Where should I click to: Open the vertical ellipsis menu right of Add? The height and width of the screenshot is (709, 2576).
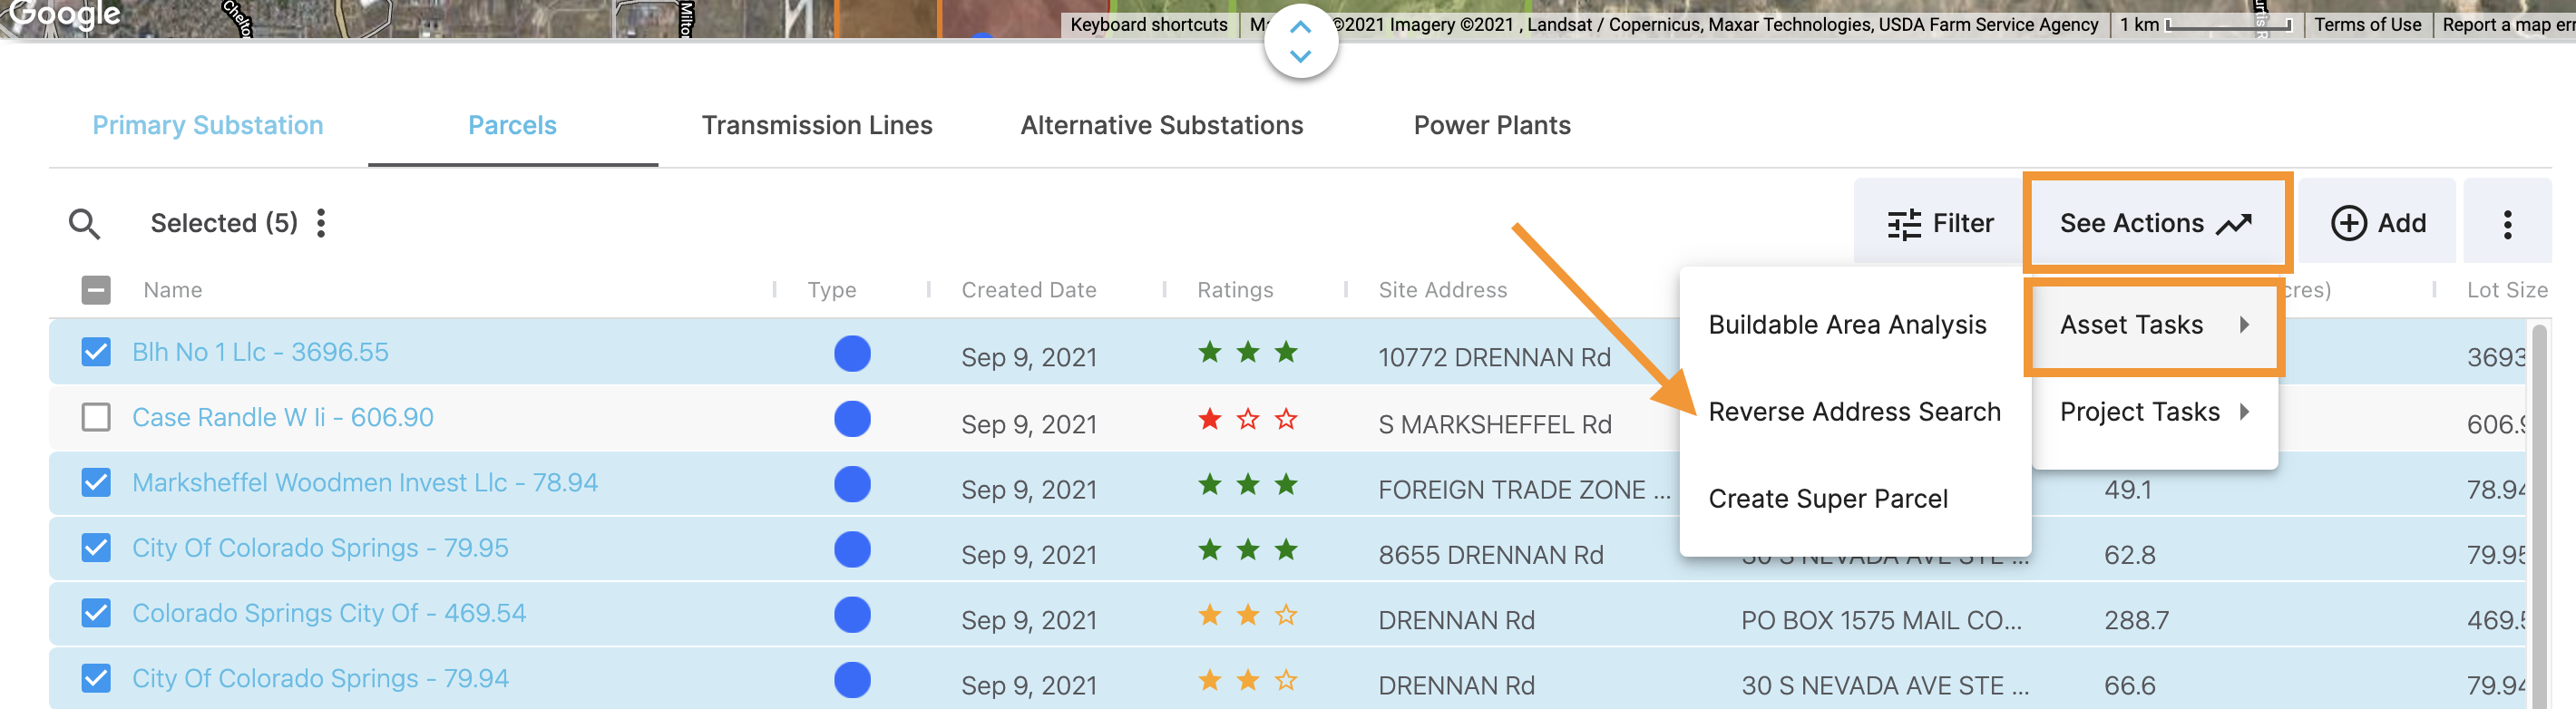pos(2507,224)
